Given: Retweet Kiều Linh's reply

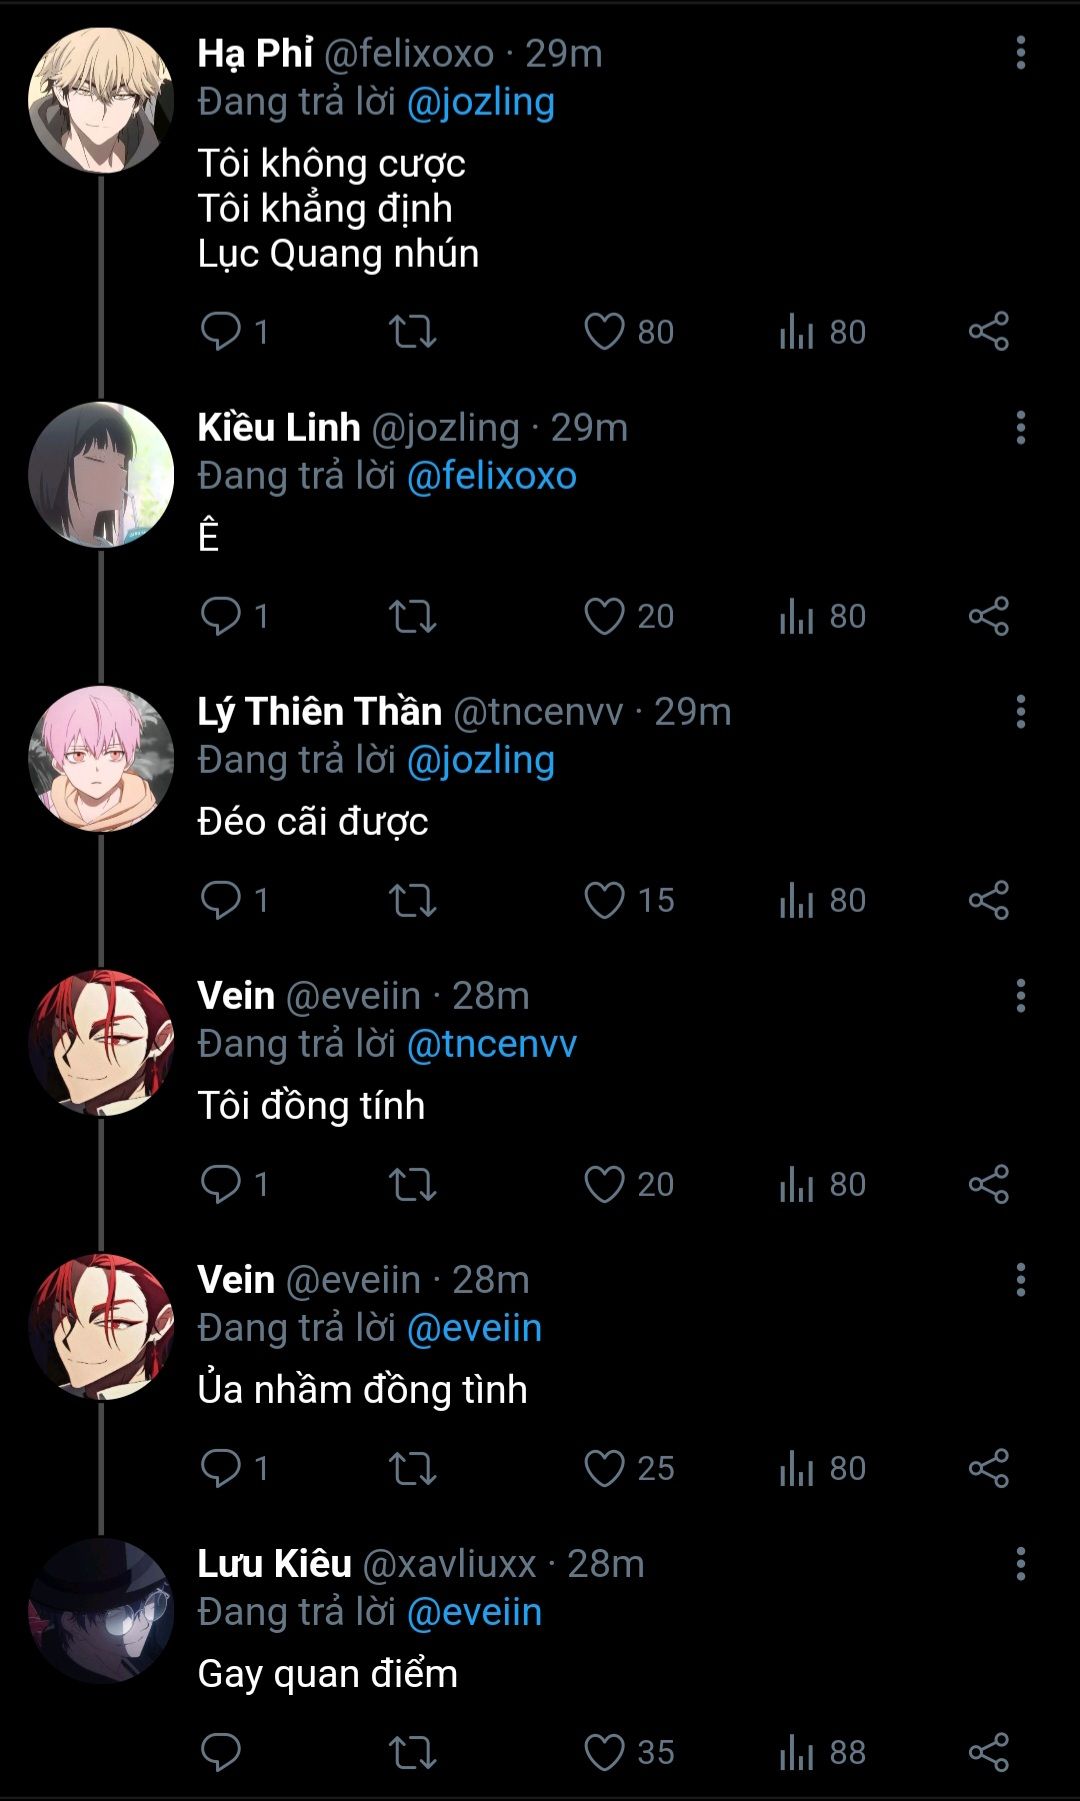Looking at the screenshot, I should [412, 616].
